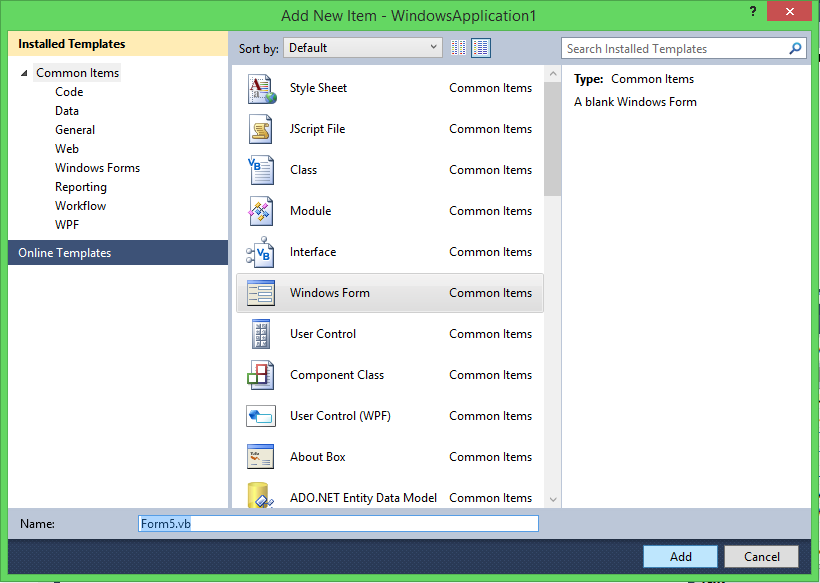
Task: Select the Style Sheet template
Action: 316,88
